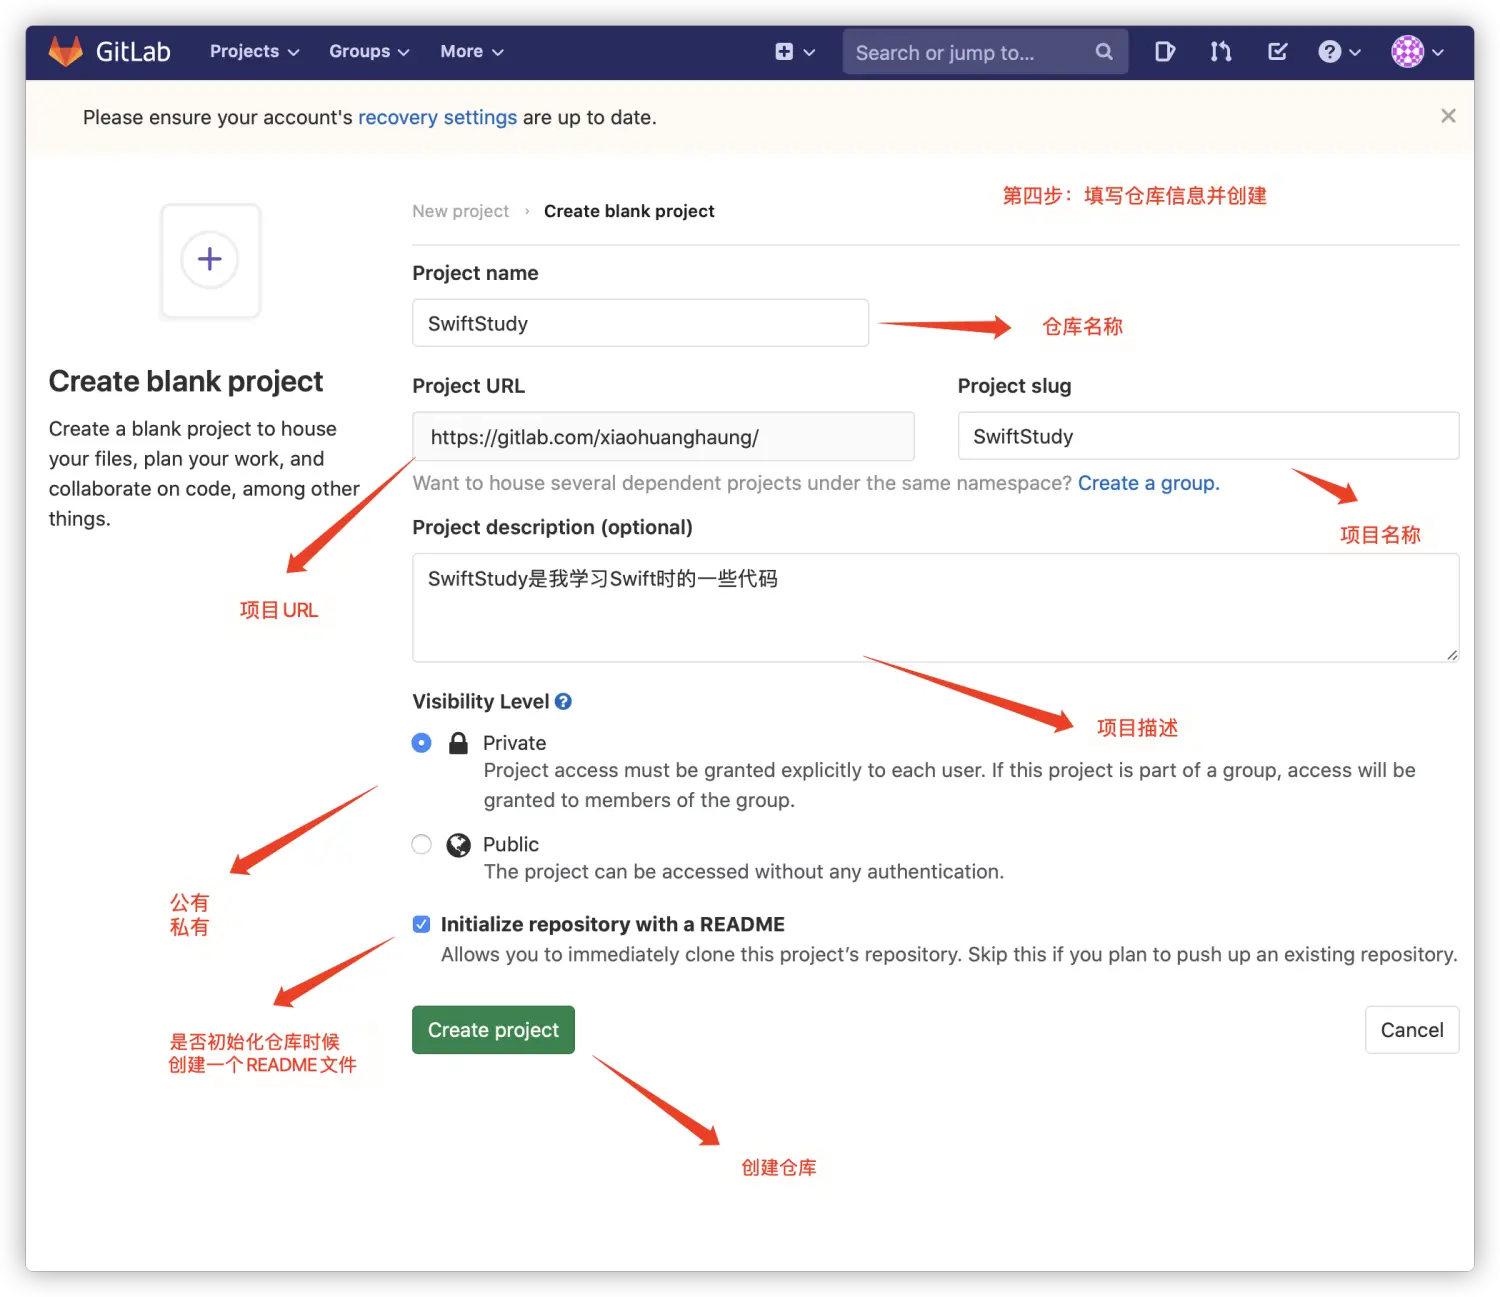Dismiss the recovery settings banner
Viewport: 1500px width, 1297px height.
[1448, 116]
